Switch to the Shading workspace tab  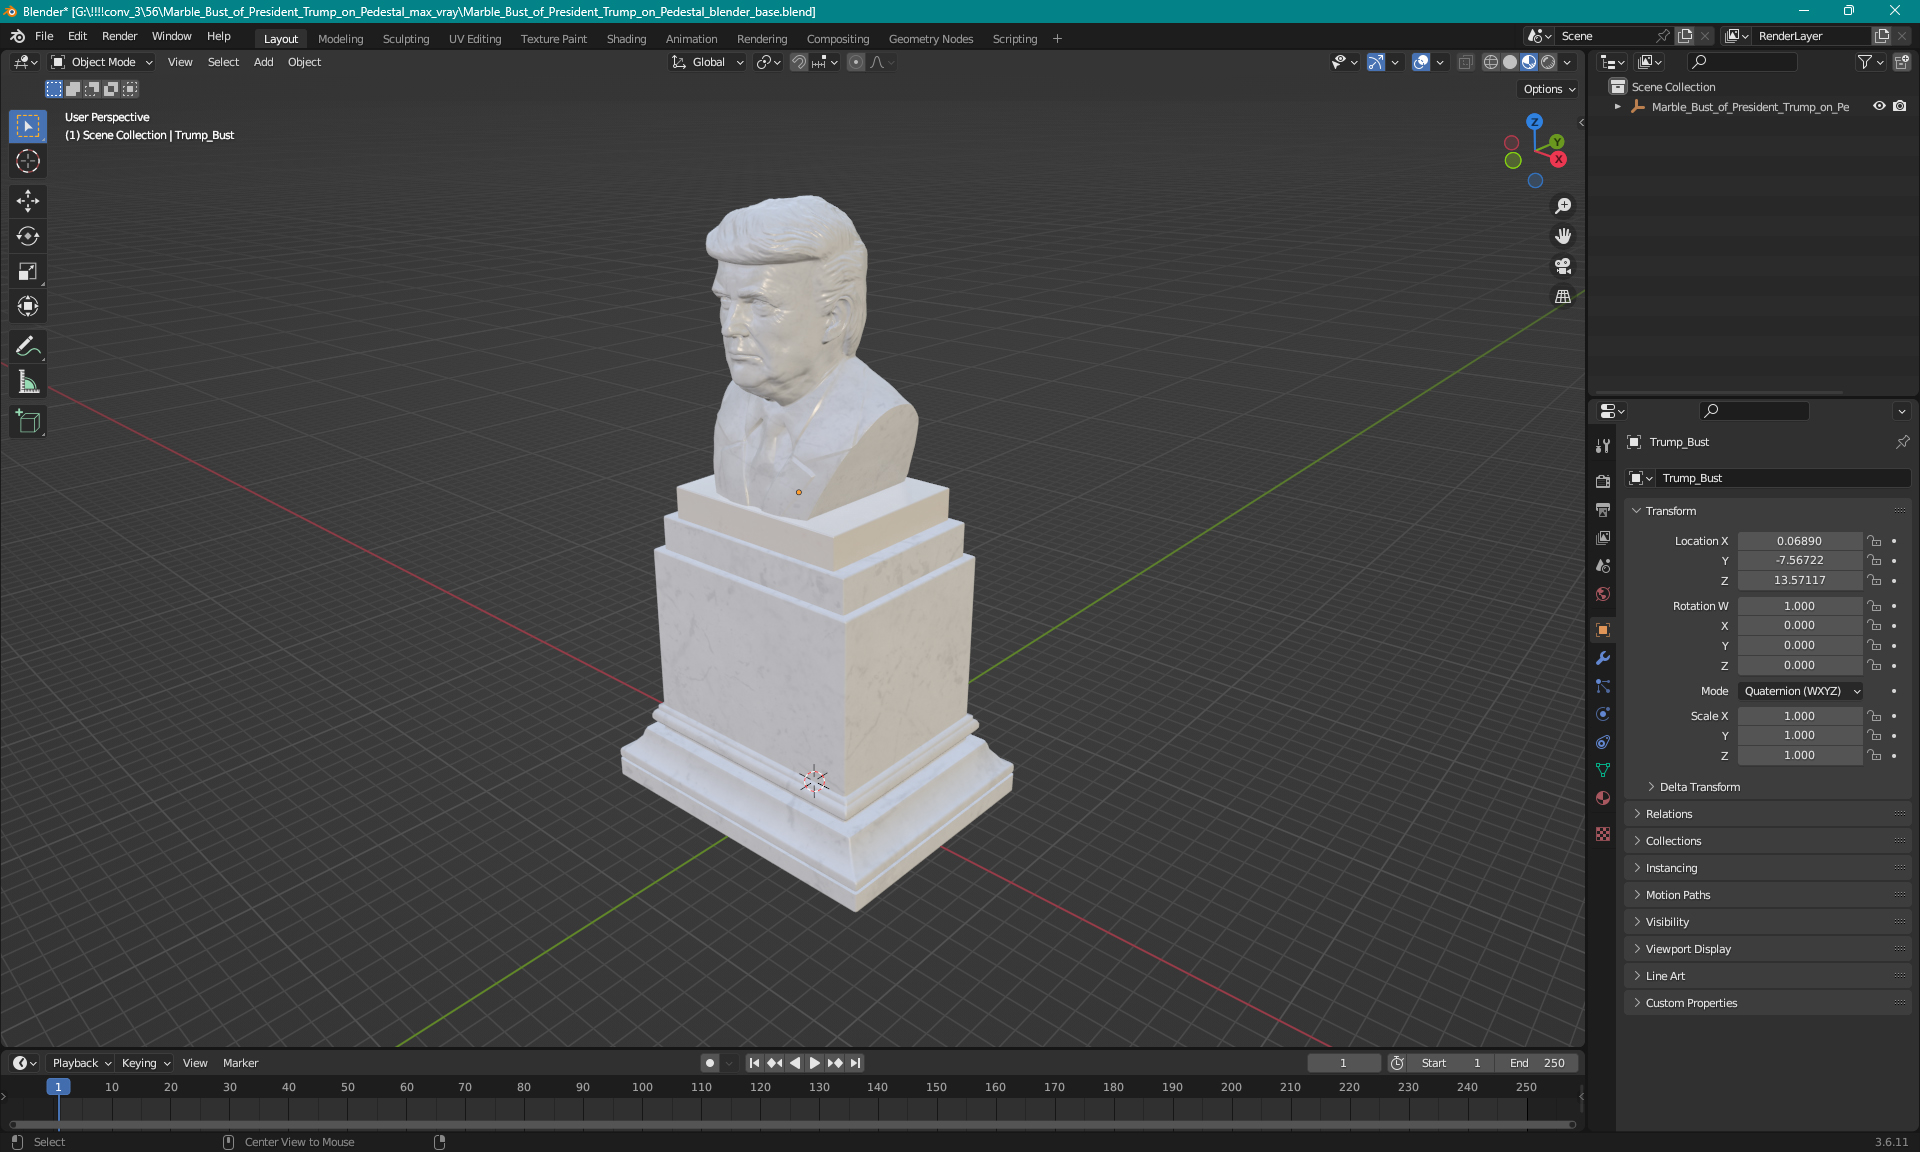(x=626, y=39)
